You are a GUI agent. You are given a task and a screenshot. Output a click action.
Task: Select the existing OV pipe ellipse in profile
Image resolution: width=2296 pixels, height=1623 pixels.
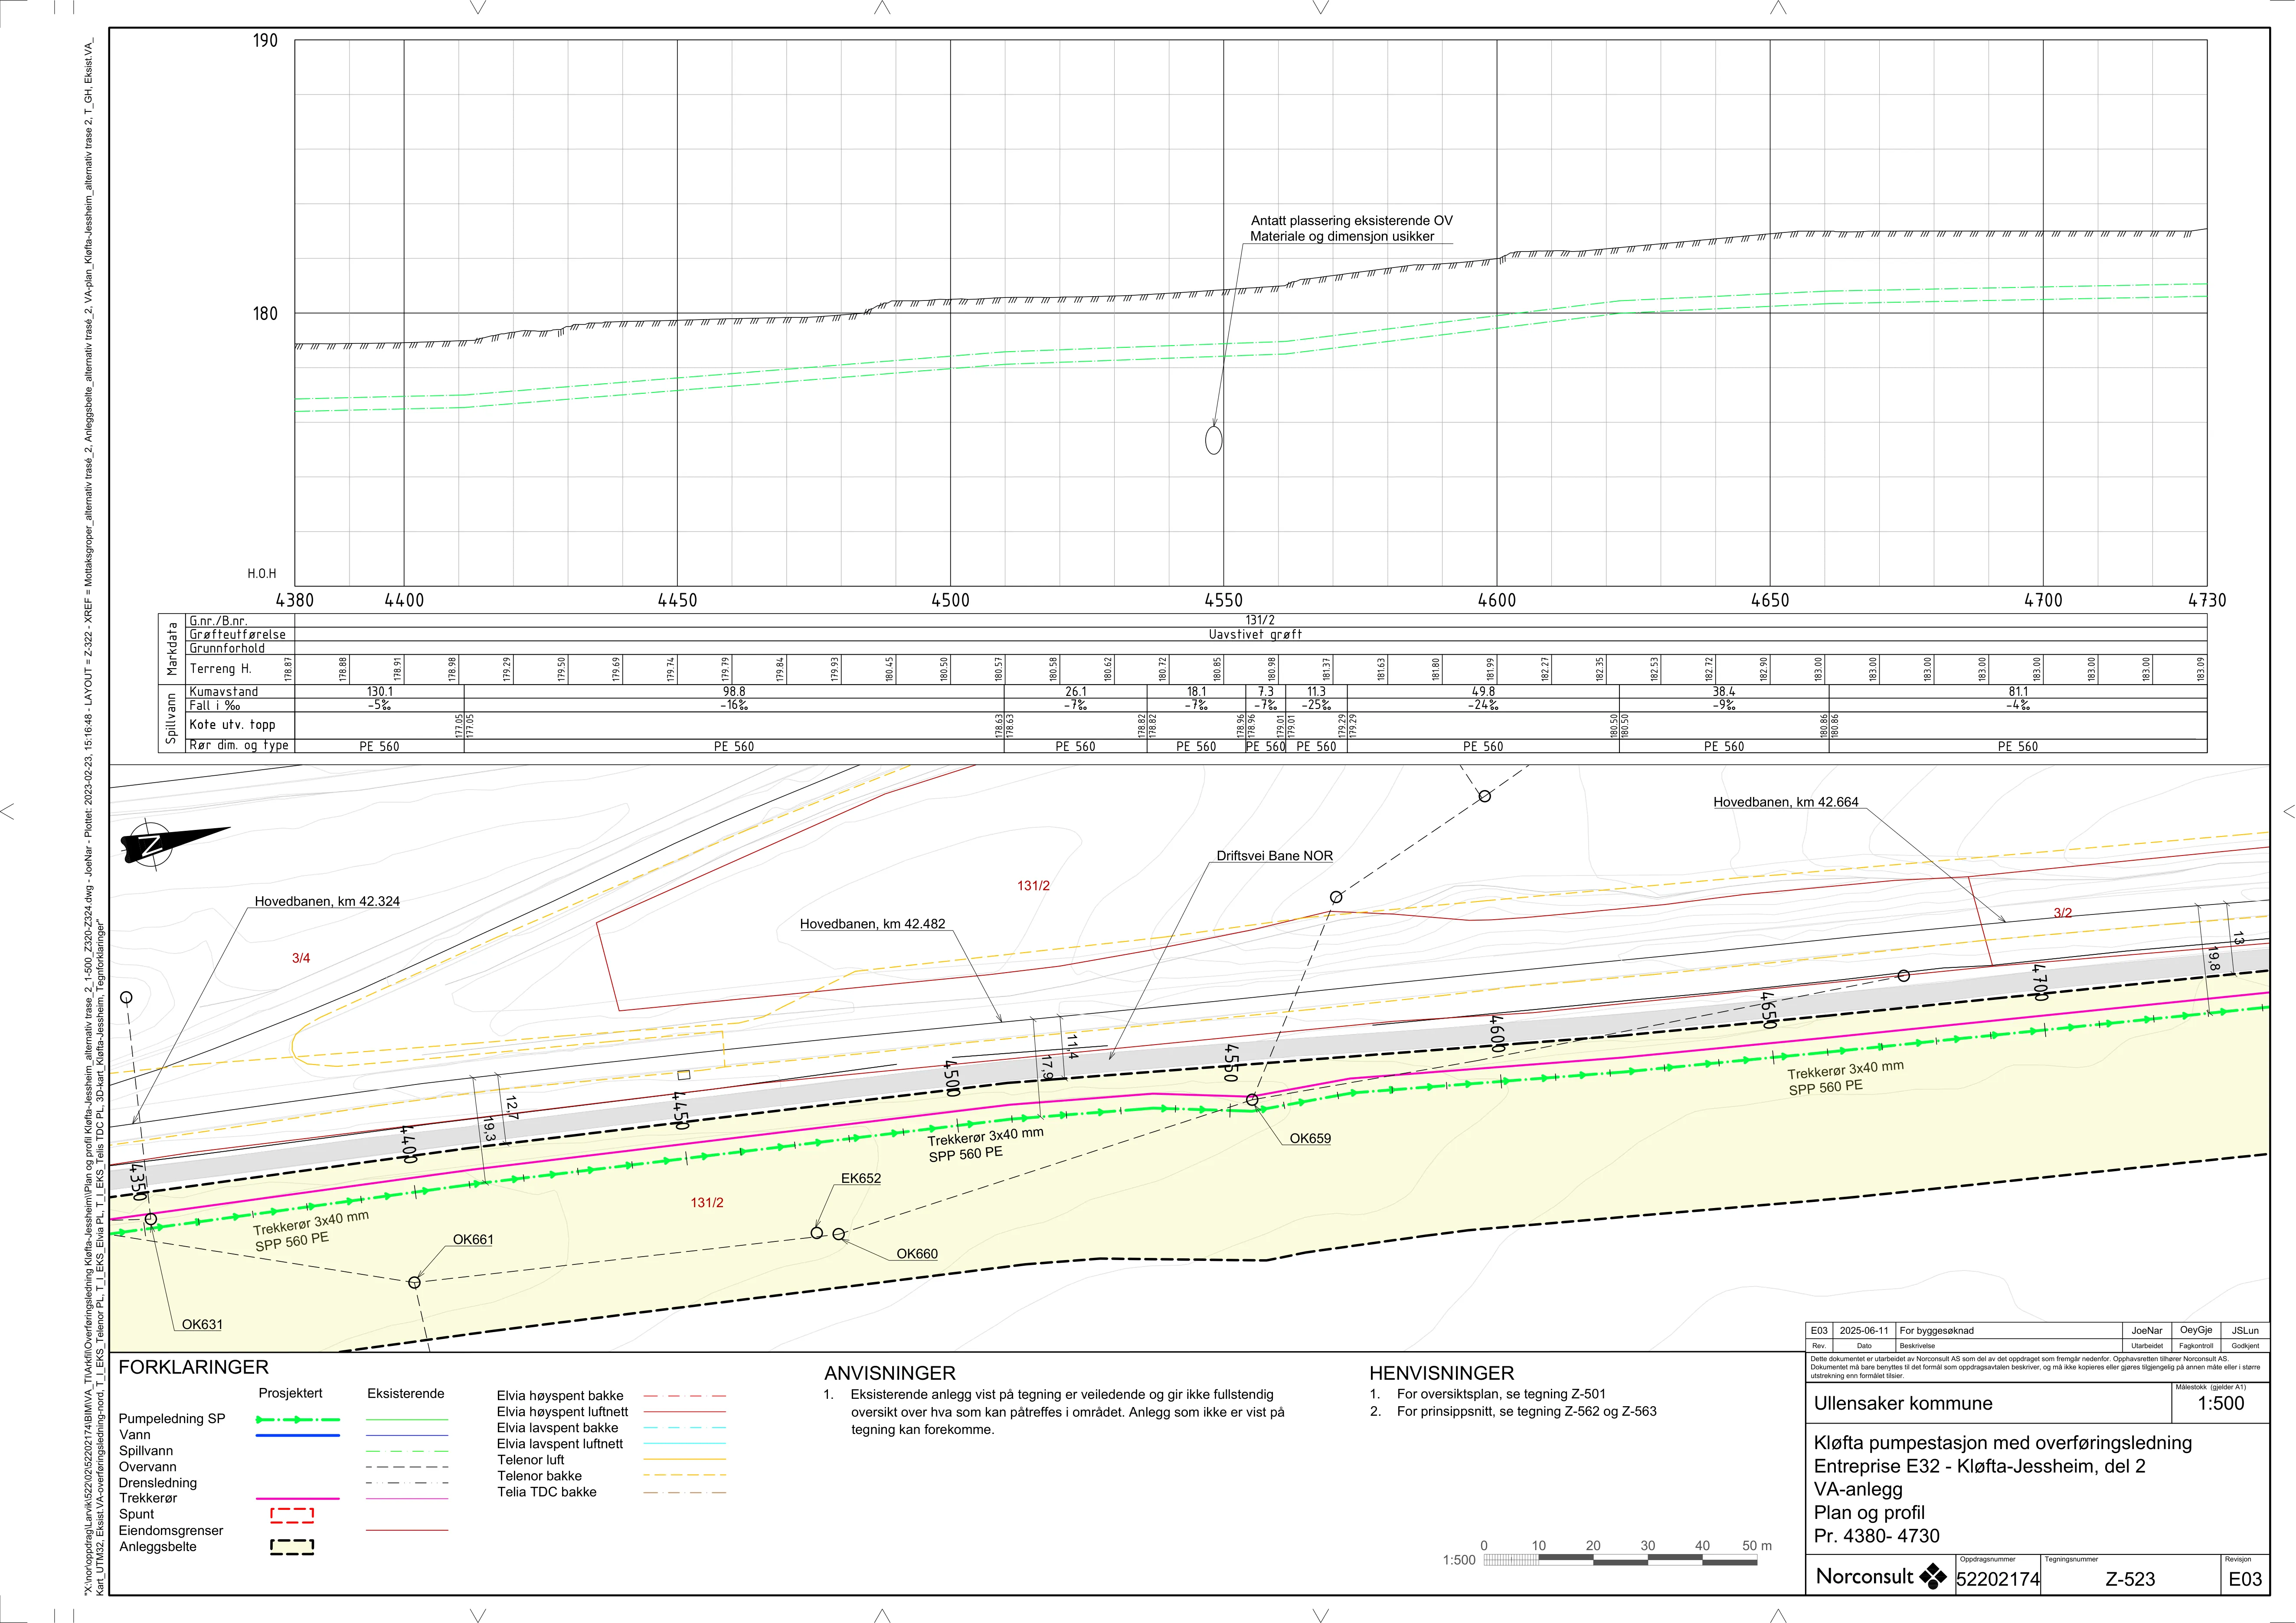(x=1214, y=440)
